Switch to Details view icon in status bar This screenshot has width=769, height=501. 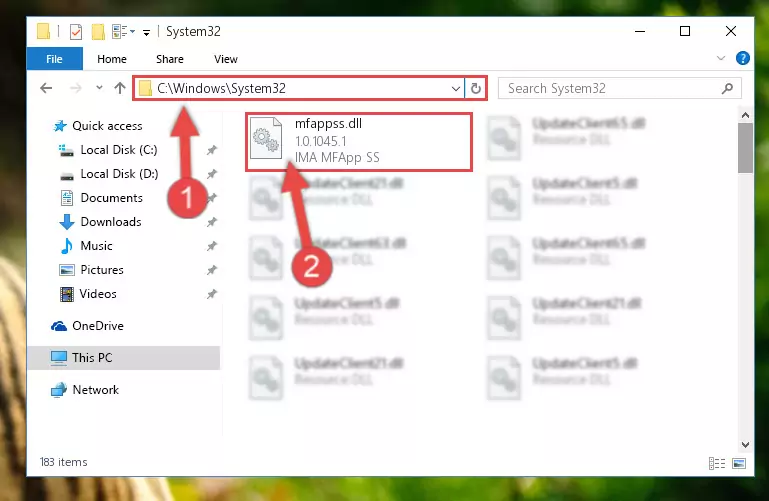tap(717, 463)
